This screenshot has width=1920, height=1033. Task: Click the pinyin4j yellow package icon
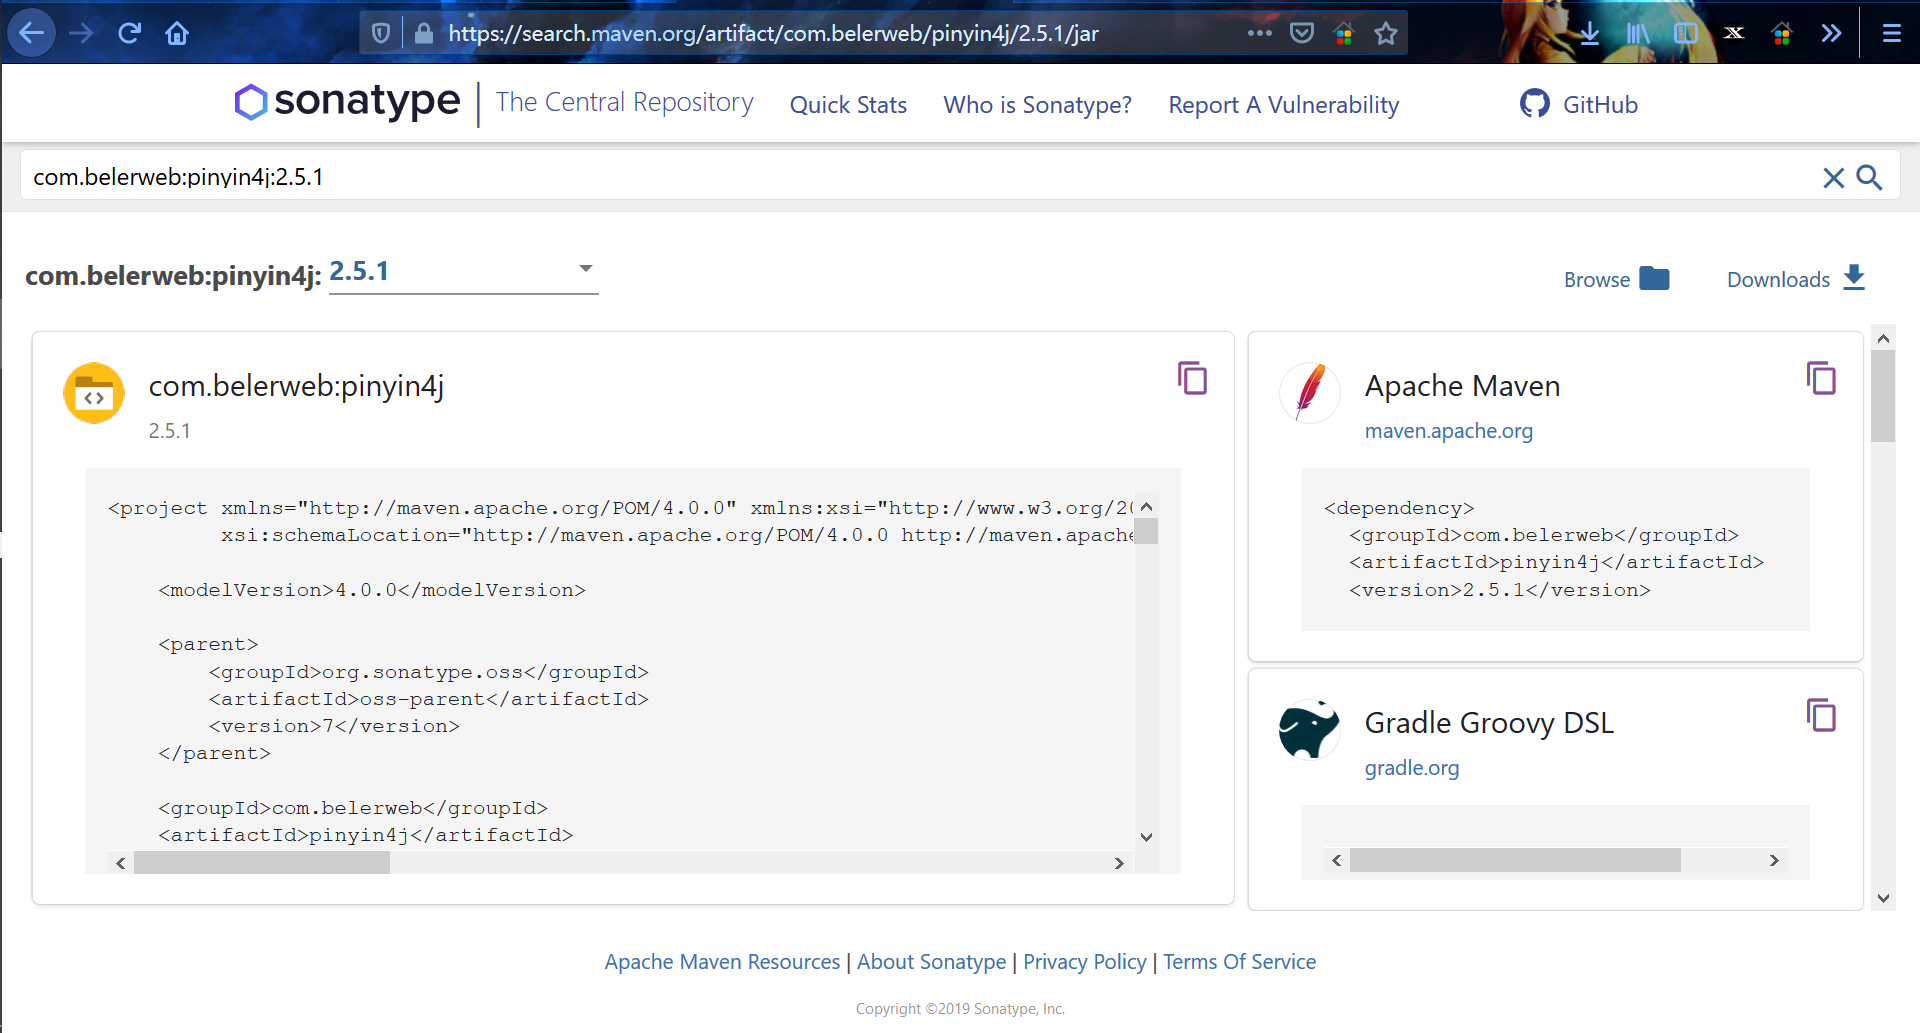94,393
